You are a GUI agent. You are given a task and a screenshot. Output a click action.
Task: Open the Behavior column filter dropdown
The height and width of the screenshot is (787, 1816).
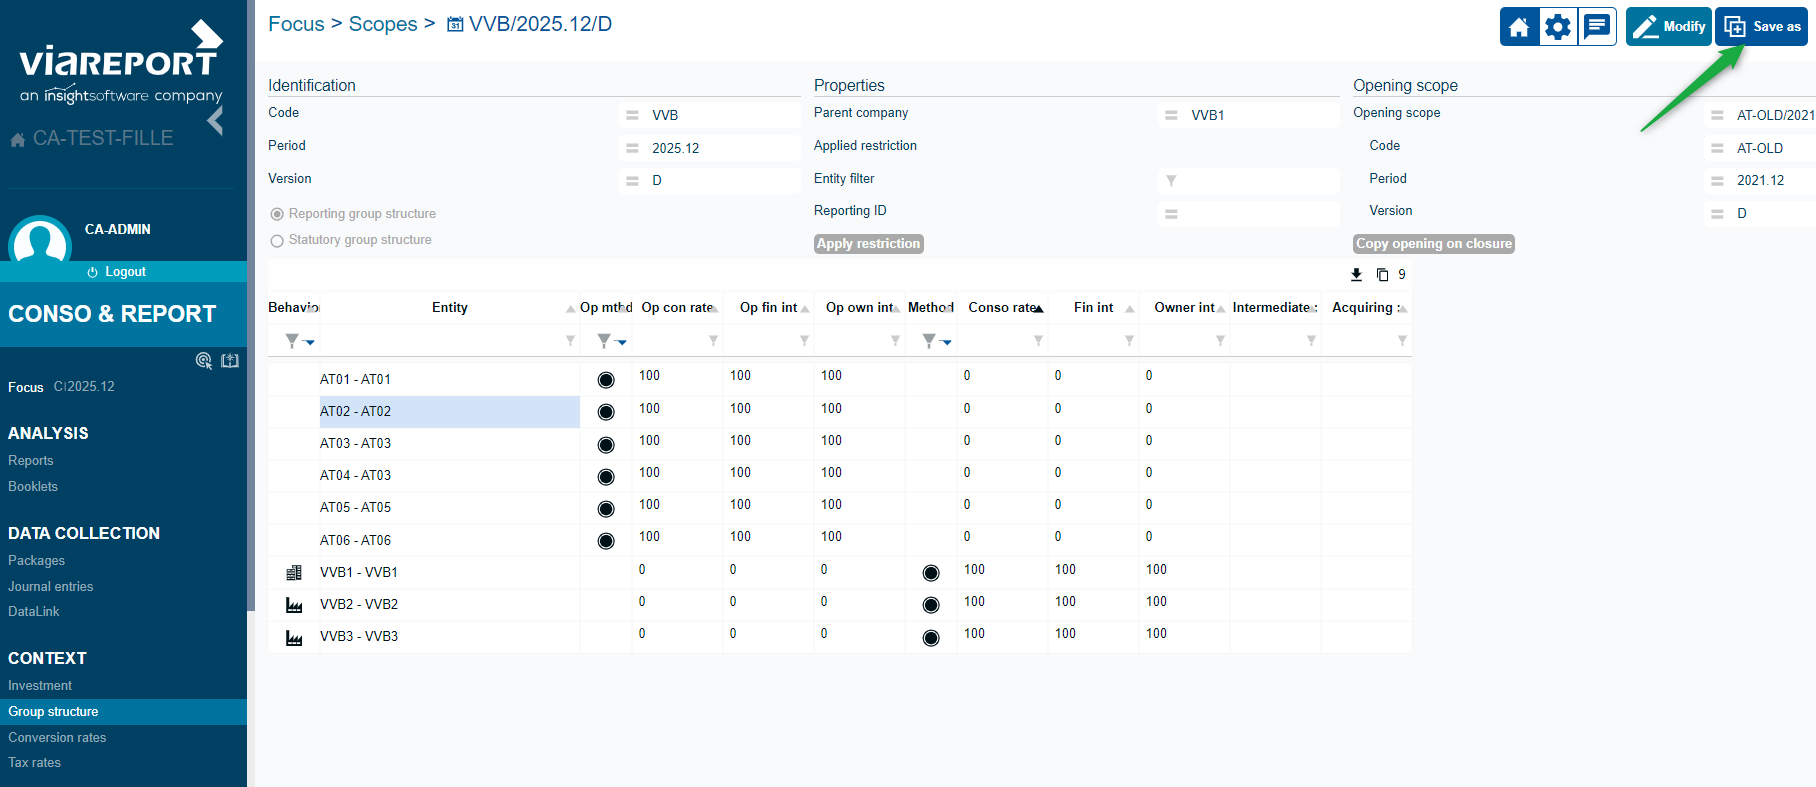point(299,341)
